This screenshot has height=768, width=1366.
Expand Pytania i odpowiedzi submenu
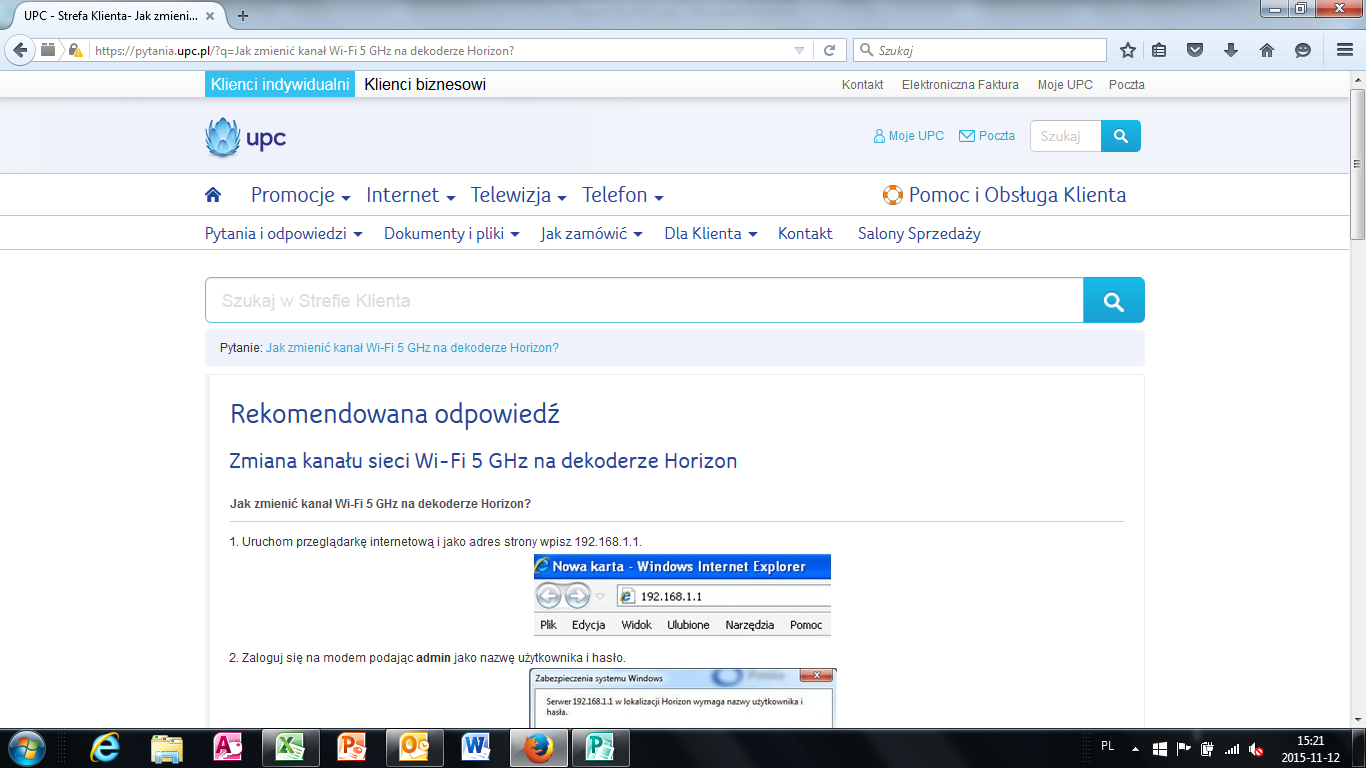coord(284,233)
